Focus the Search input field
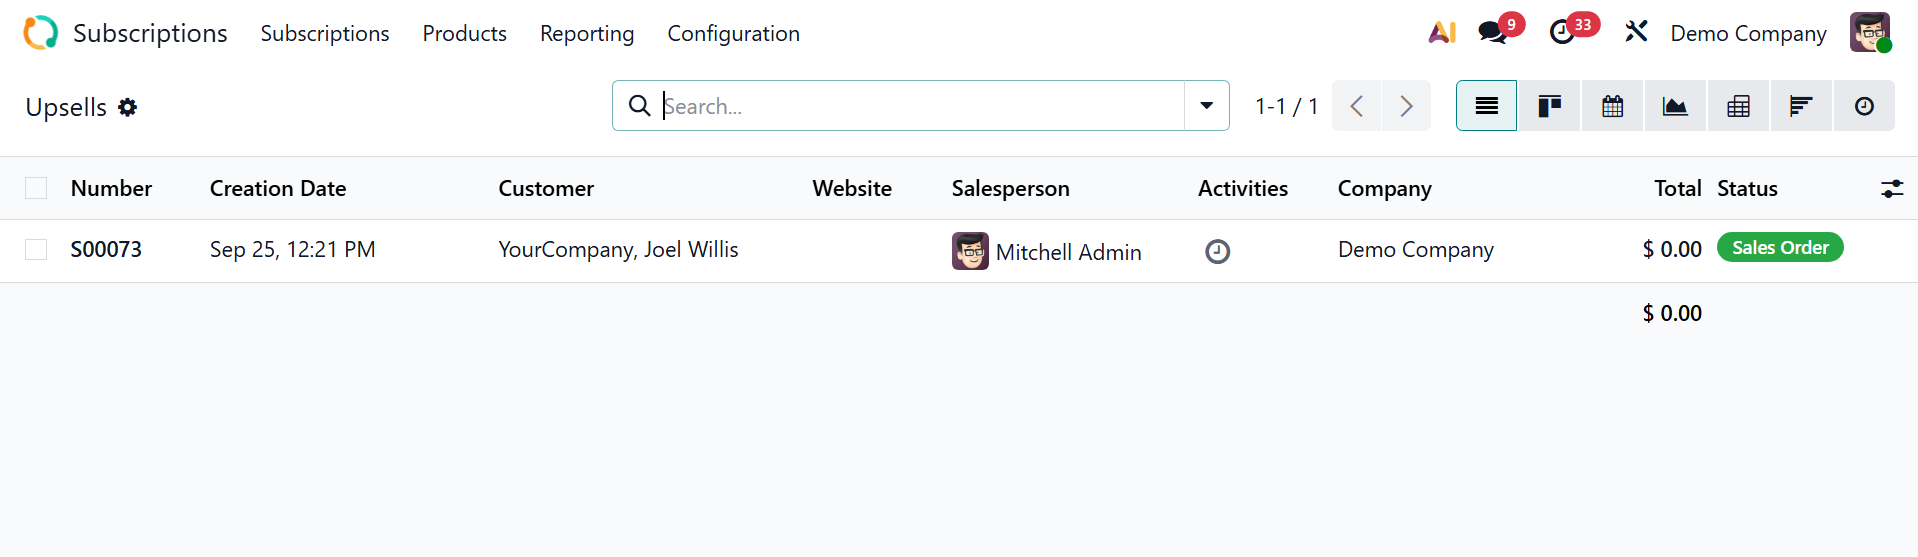This screenshot has width=1918, height=557. tap(920, 106)
